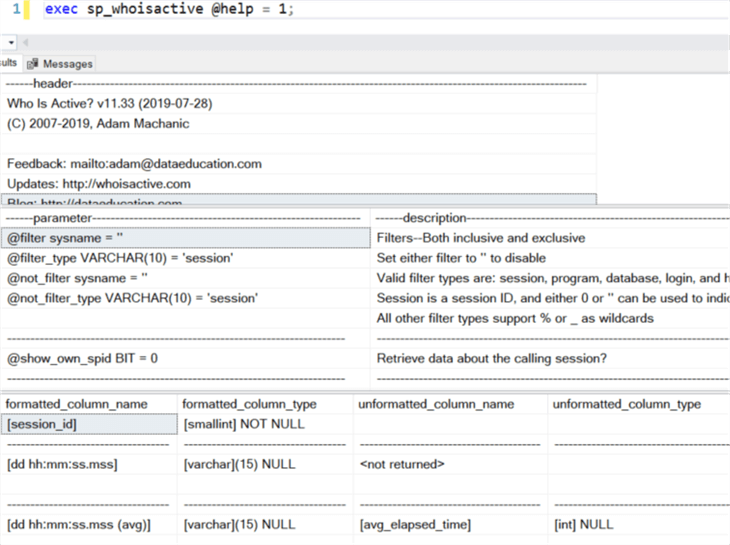Select [varchar](15) NULL cell in (avg) row

[x=265, y=525]
